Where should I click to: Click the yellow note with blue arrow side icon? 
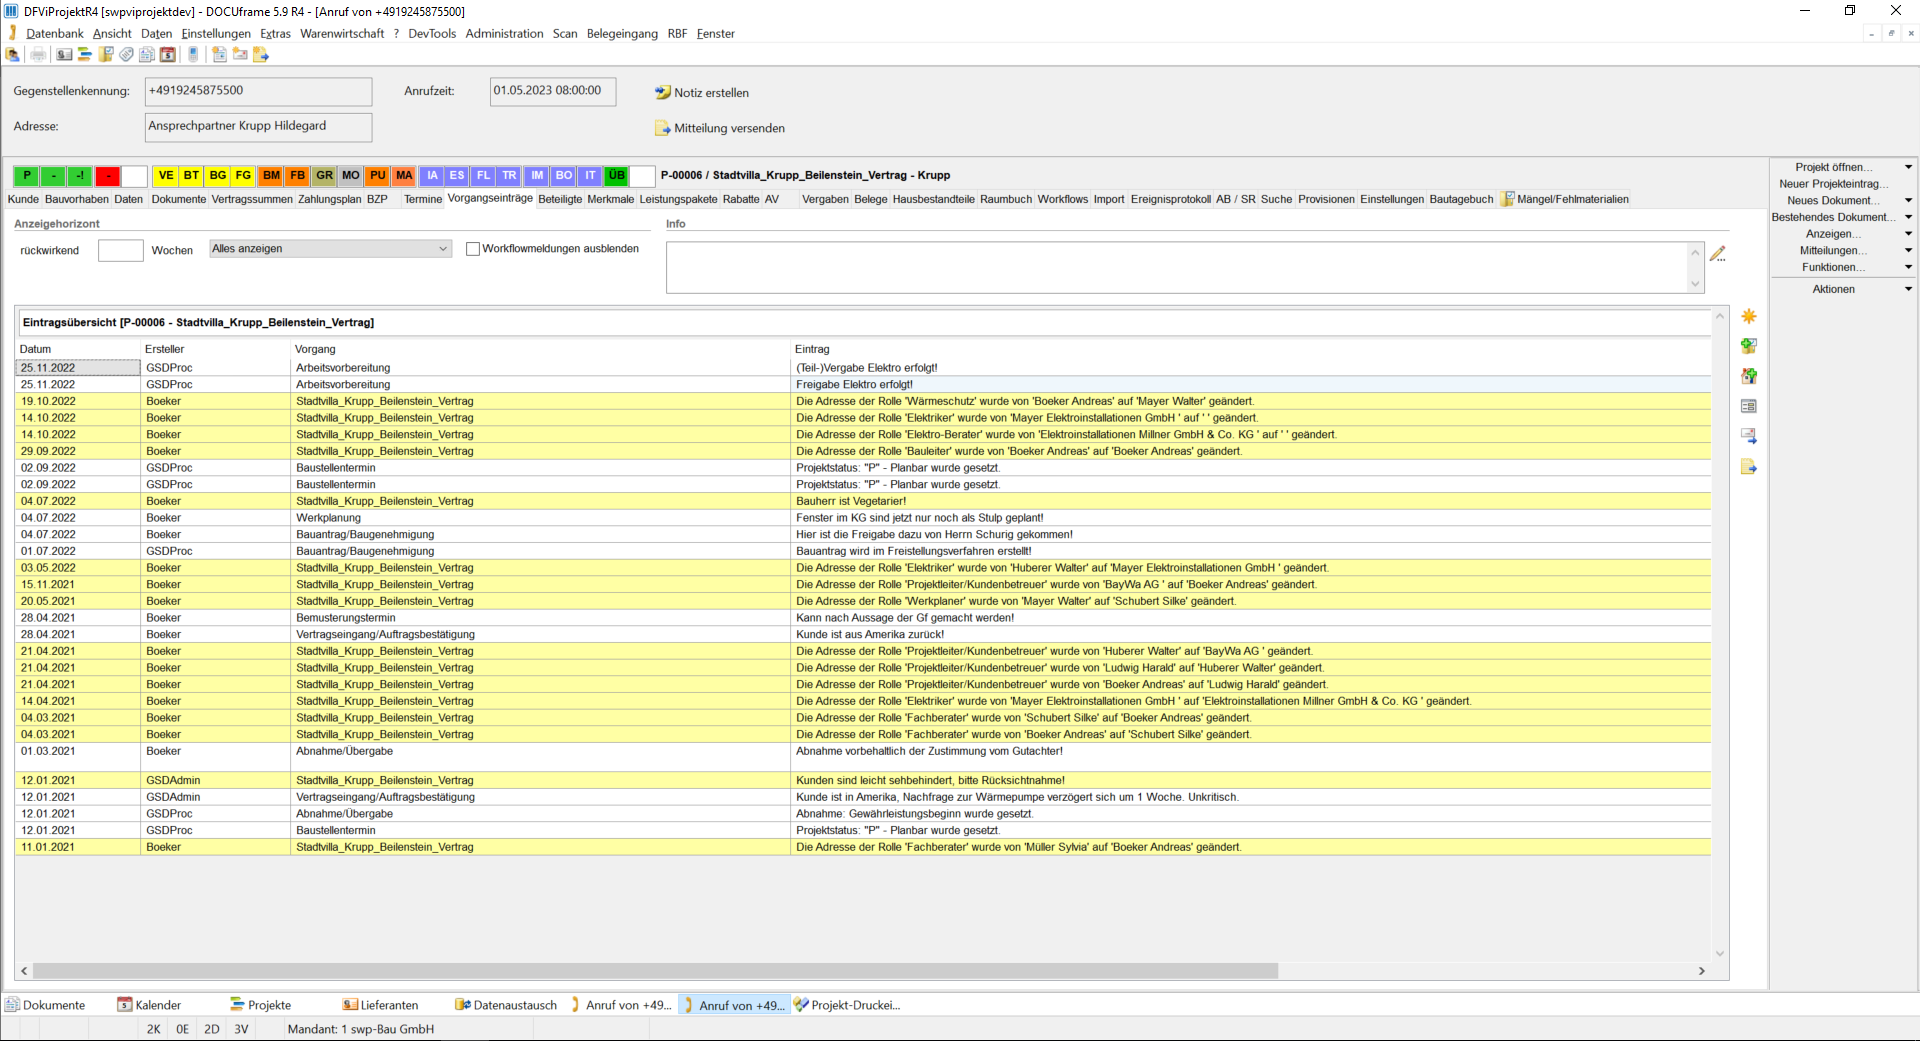click(1749, 467)
